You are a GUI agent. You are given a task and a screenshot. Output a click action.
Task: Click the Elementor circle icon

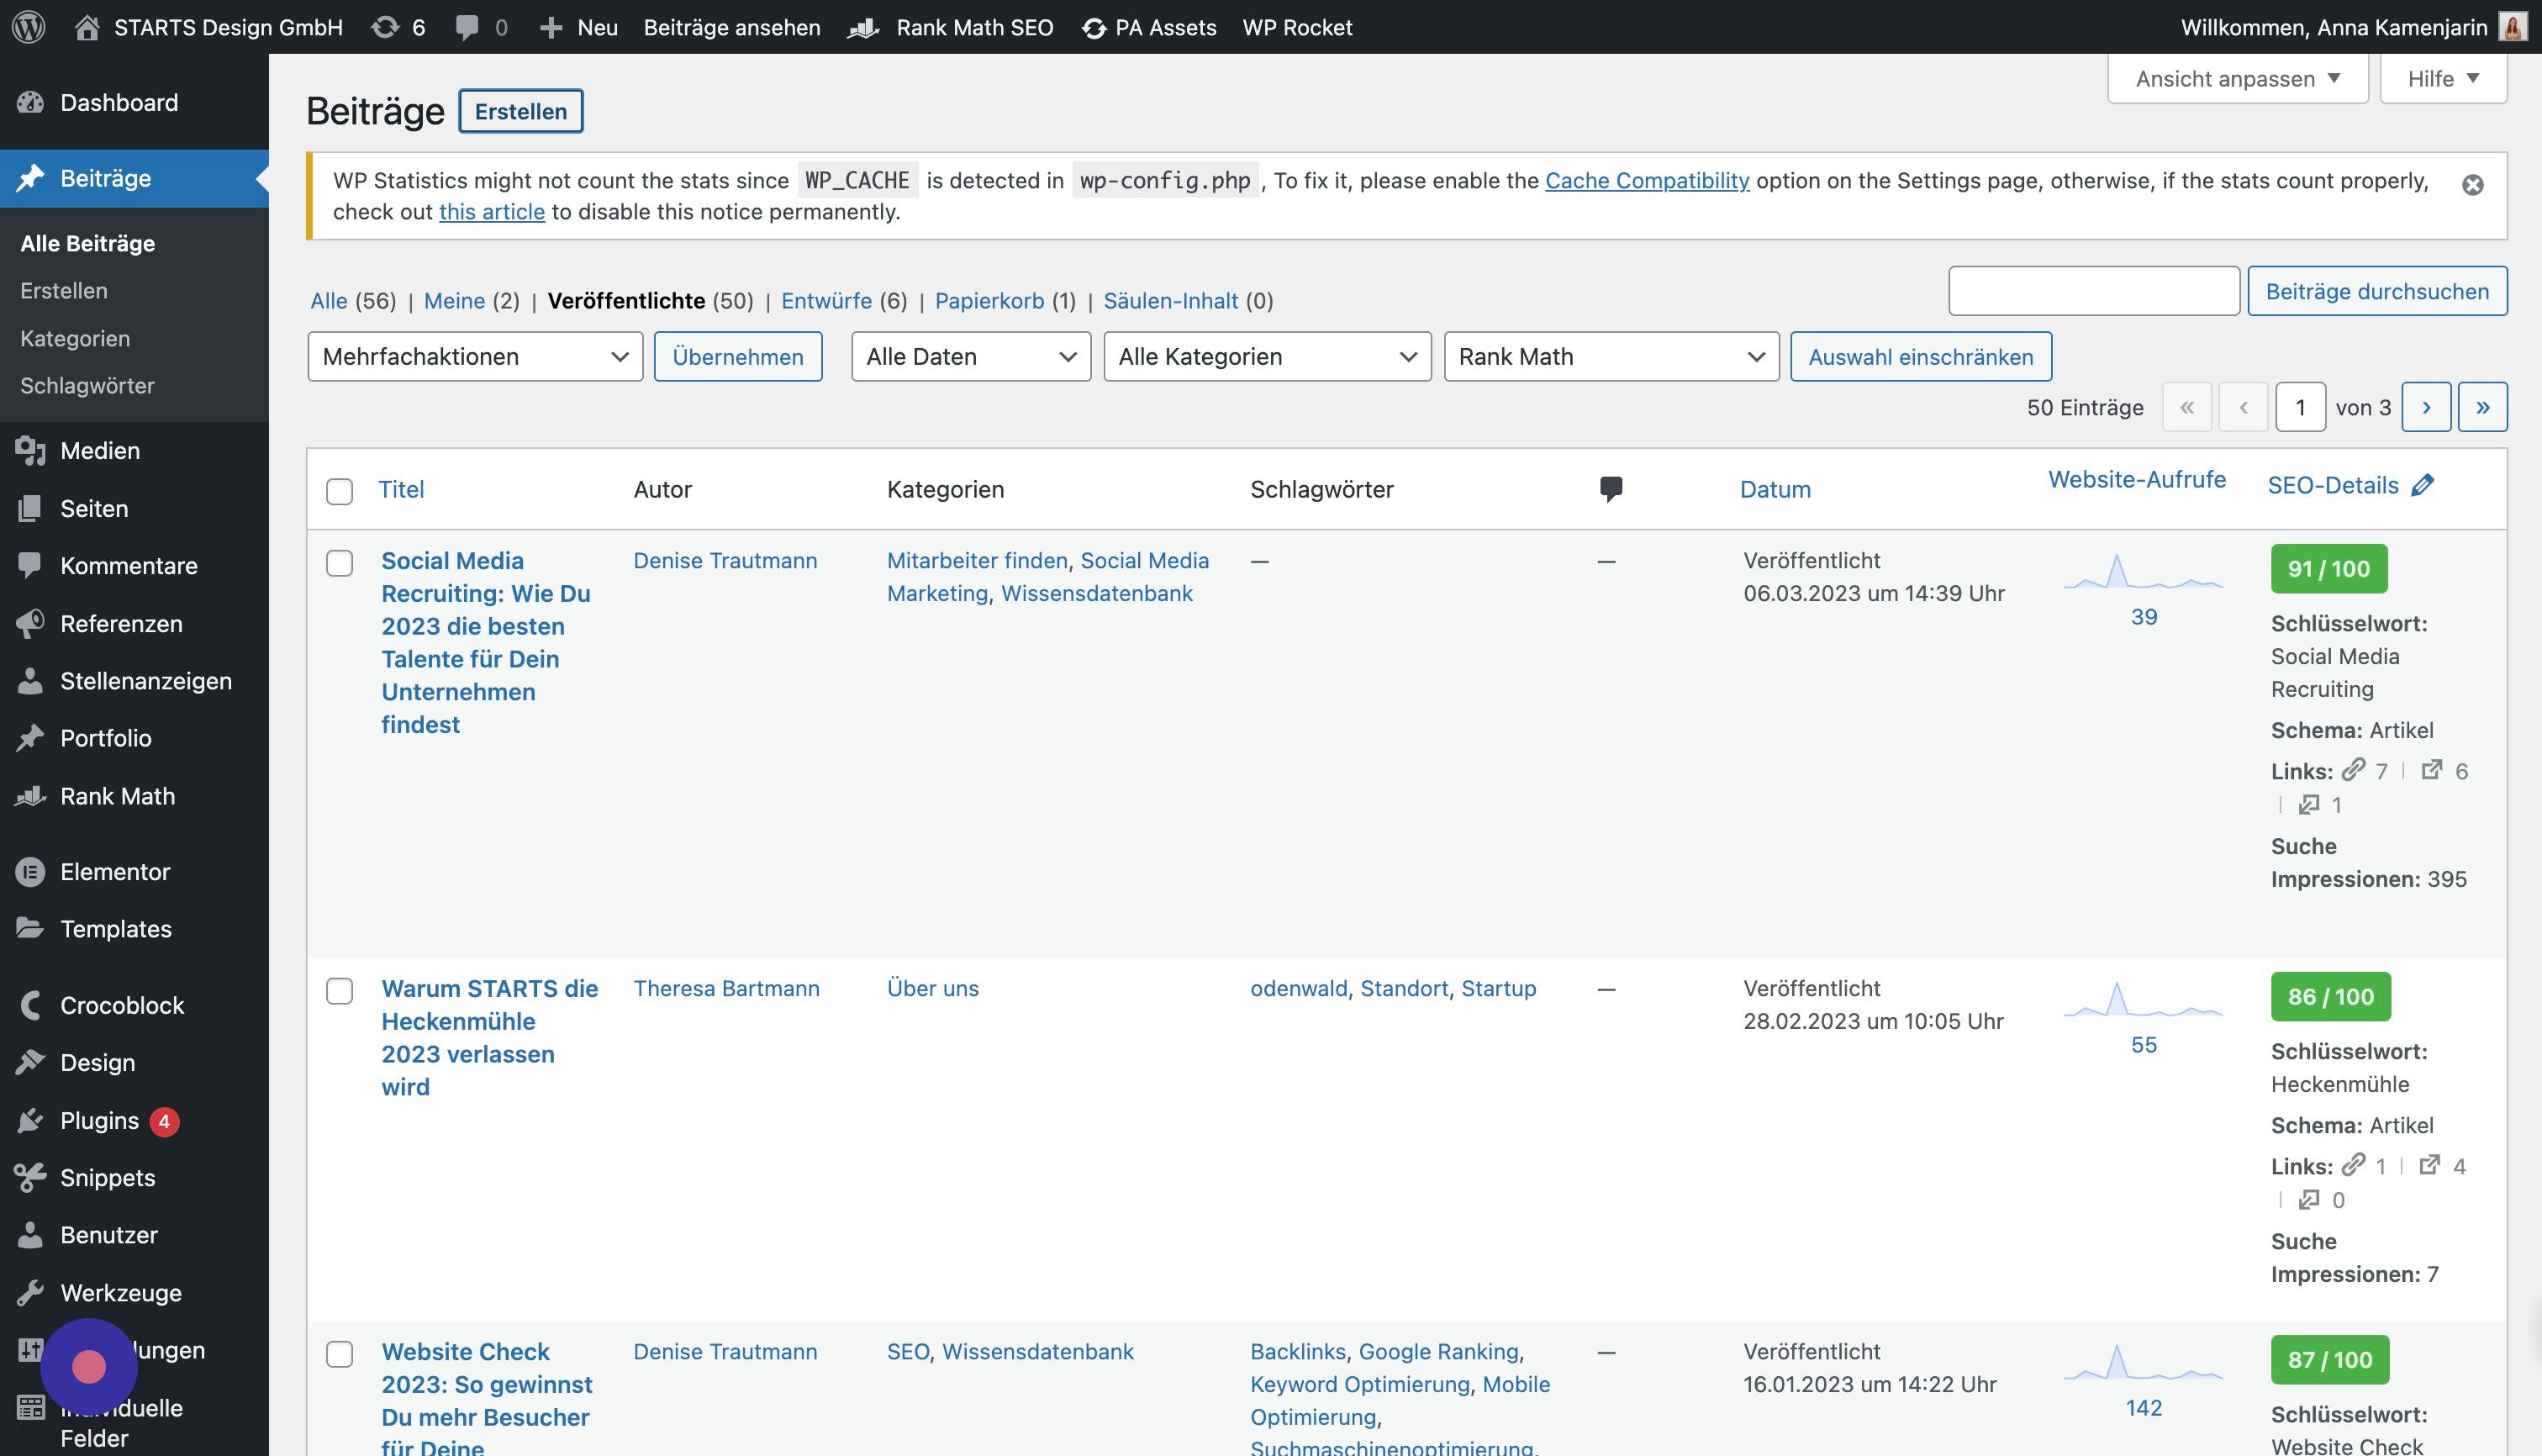[30, 872]
